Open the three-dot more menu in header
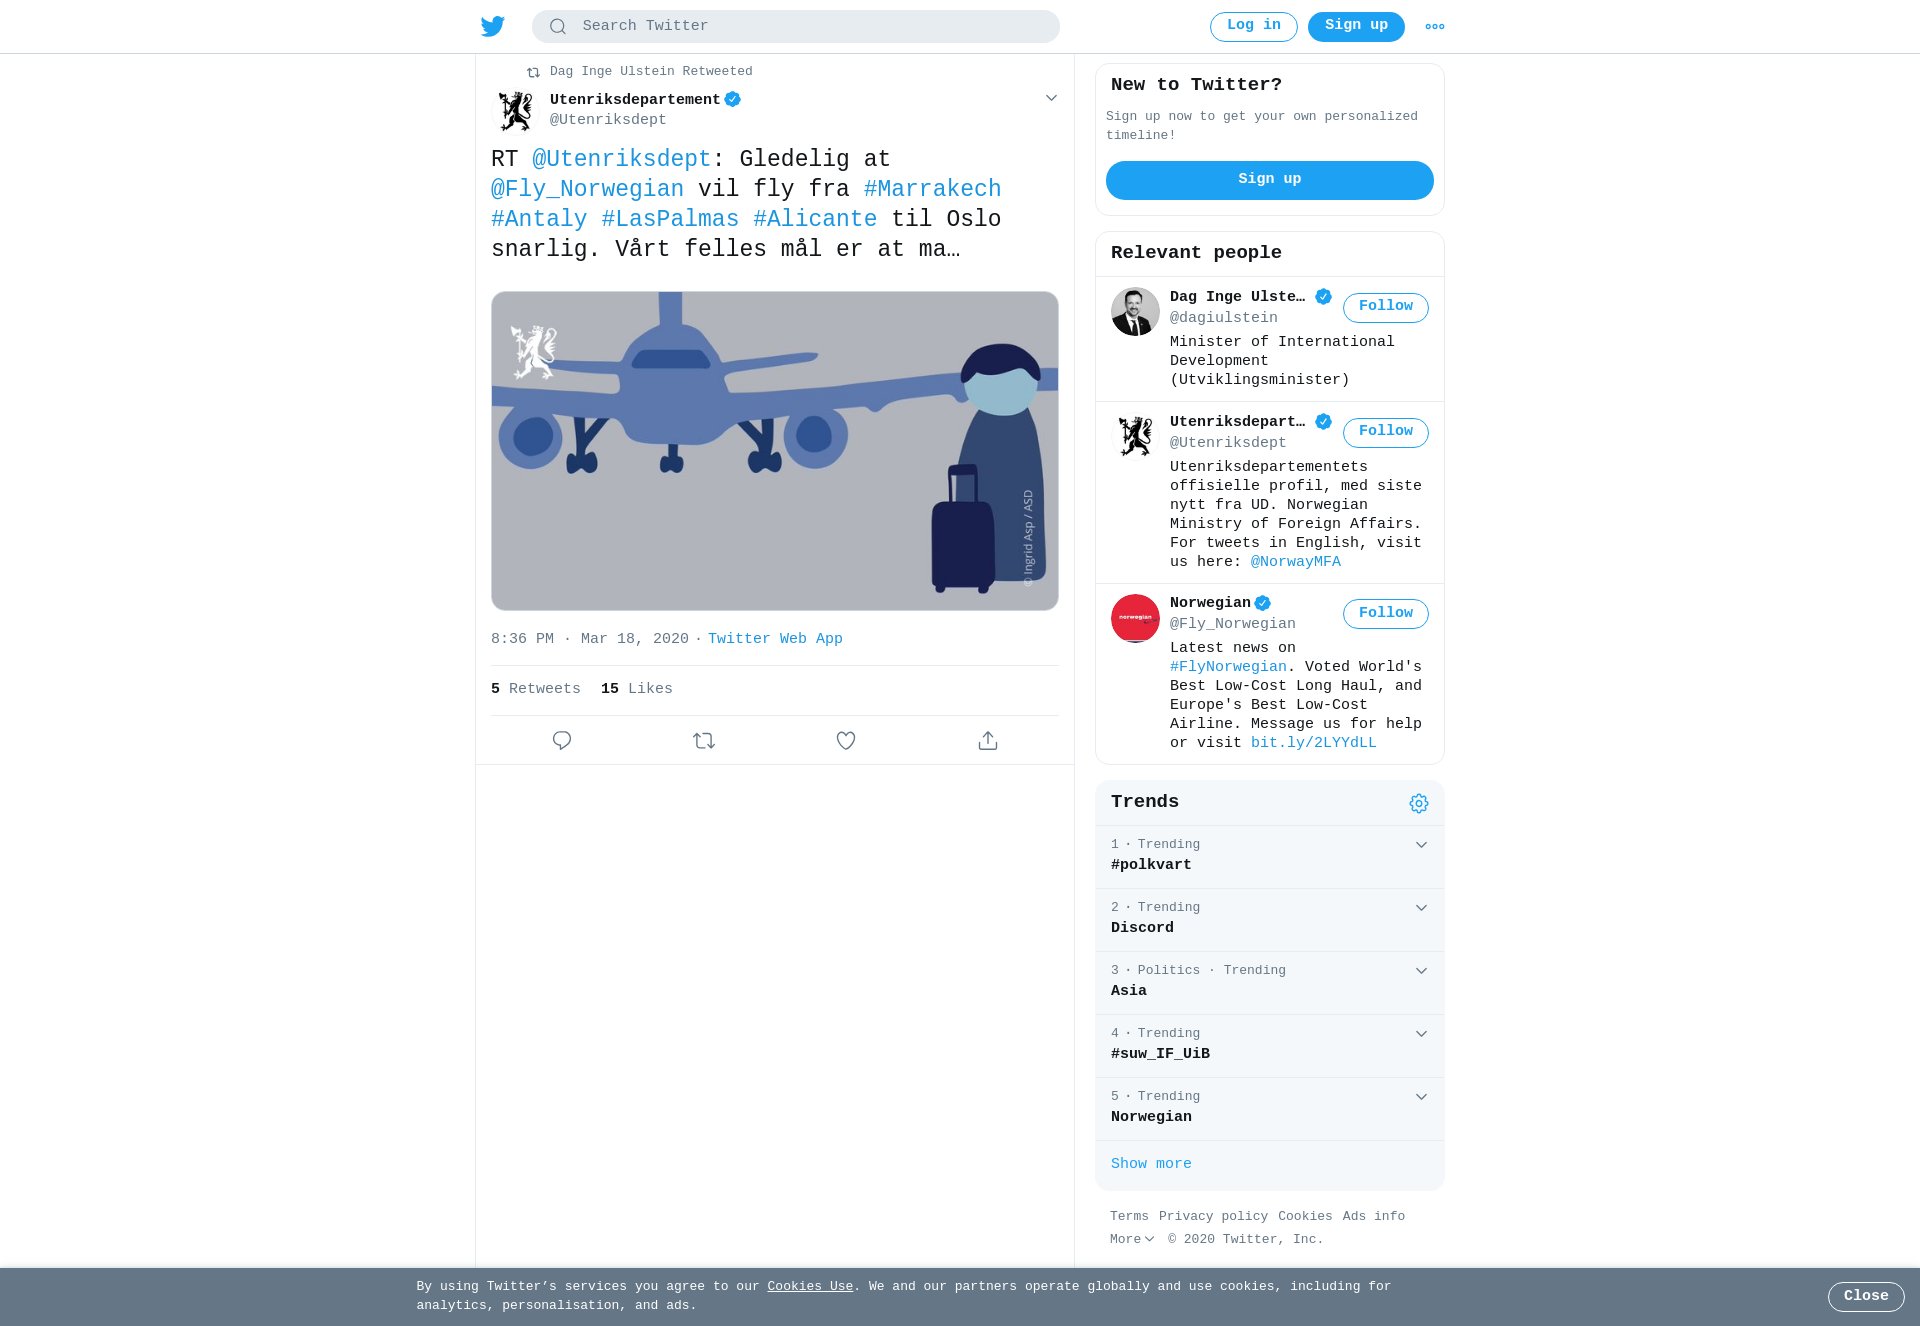 coord(1435,27)
